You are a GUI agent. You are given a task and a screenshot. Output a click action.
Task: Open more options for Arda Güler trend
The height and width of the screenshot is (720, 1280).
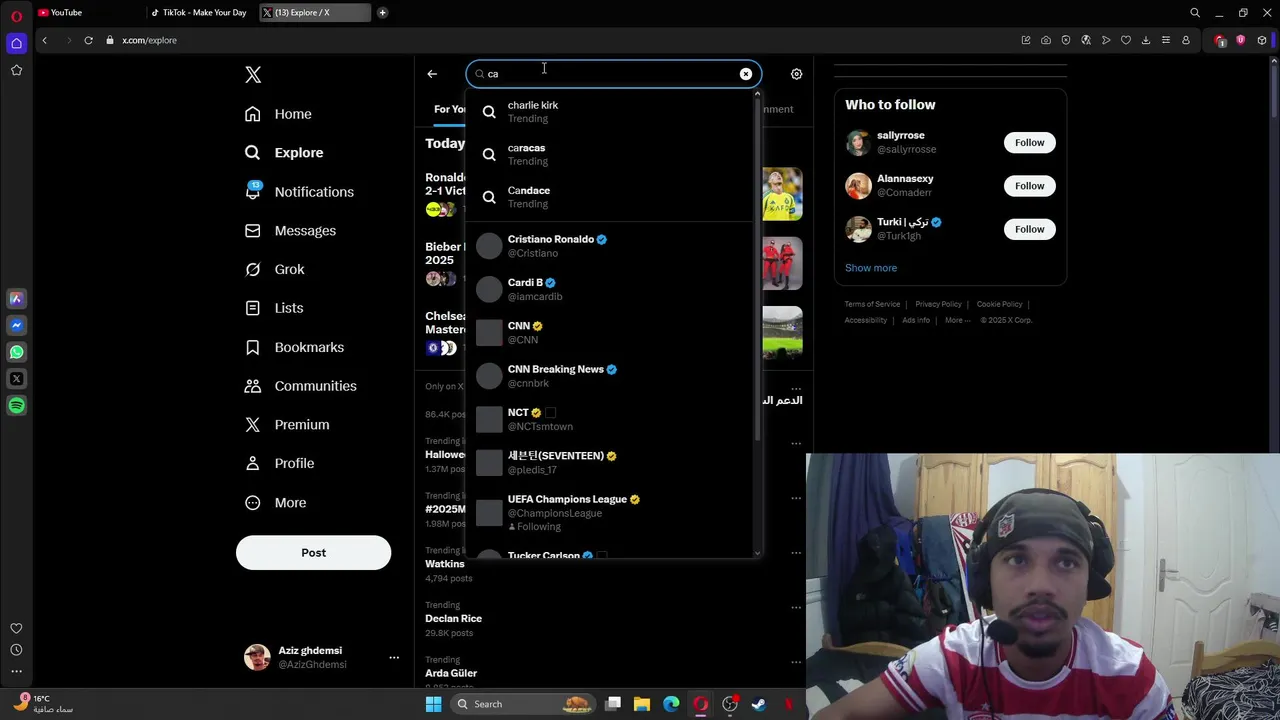pos(796,662)
